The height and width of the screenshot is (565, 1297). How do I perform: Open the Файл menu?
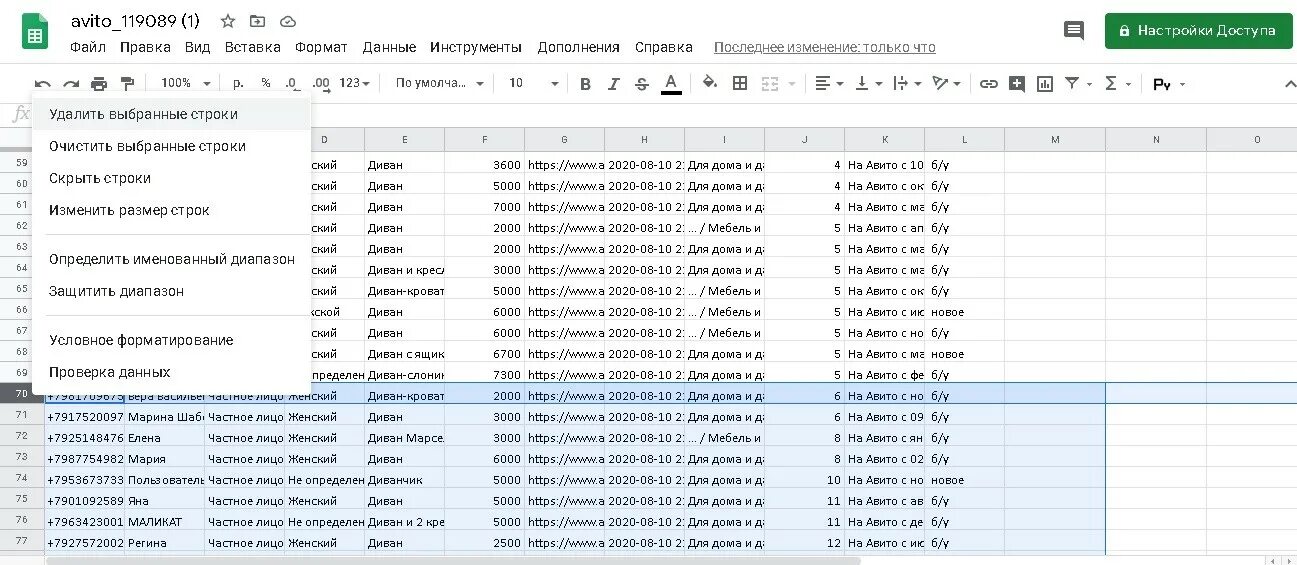coord(88,47)
